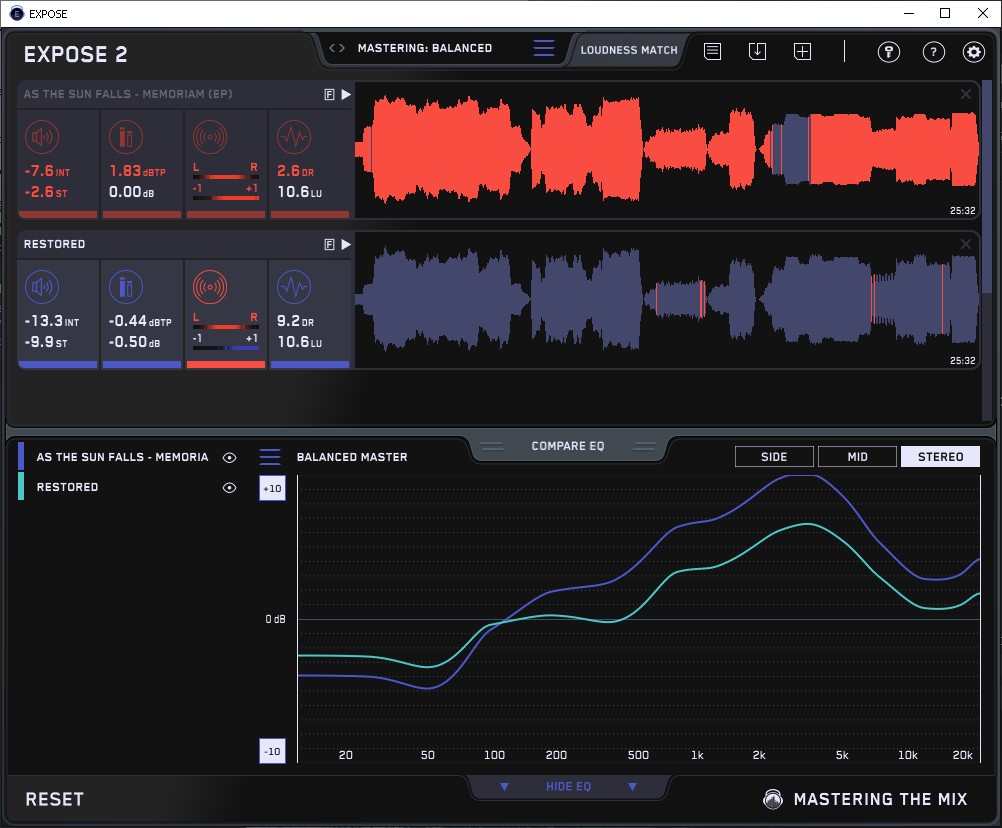Image resolution: width=1002 pixels, height=828 pixels.
Task: Toggle LOUDNESS MATCH
Action: click(629, 49)
